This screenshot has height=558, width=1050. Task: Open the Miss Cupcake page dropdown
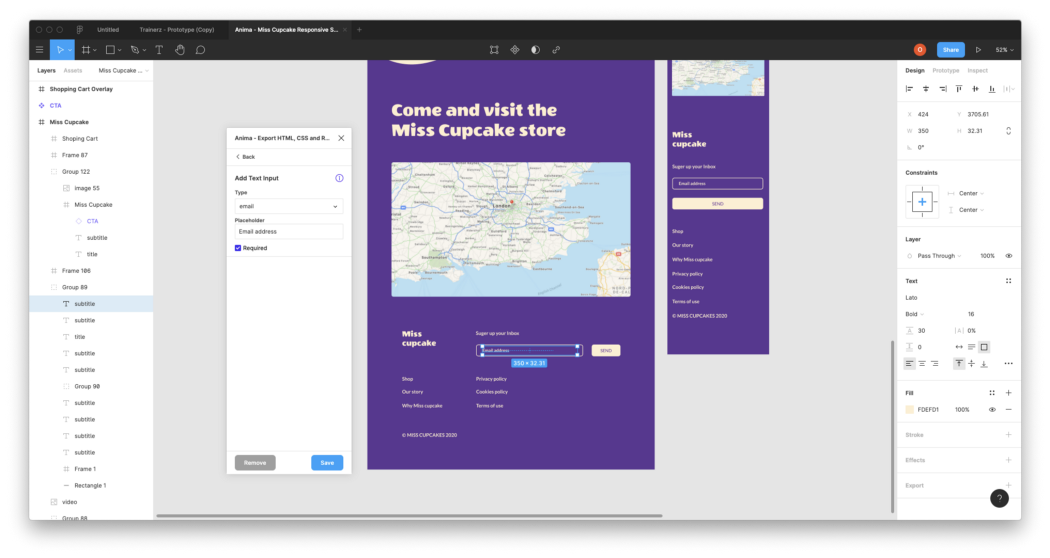pyautogui.click(x=123, y=70)
